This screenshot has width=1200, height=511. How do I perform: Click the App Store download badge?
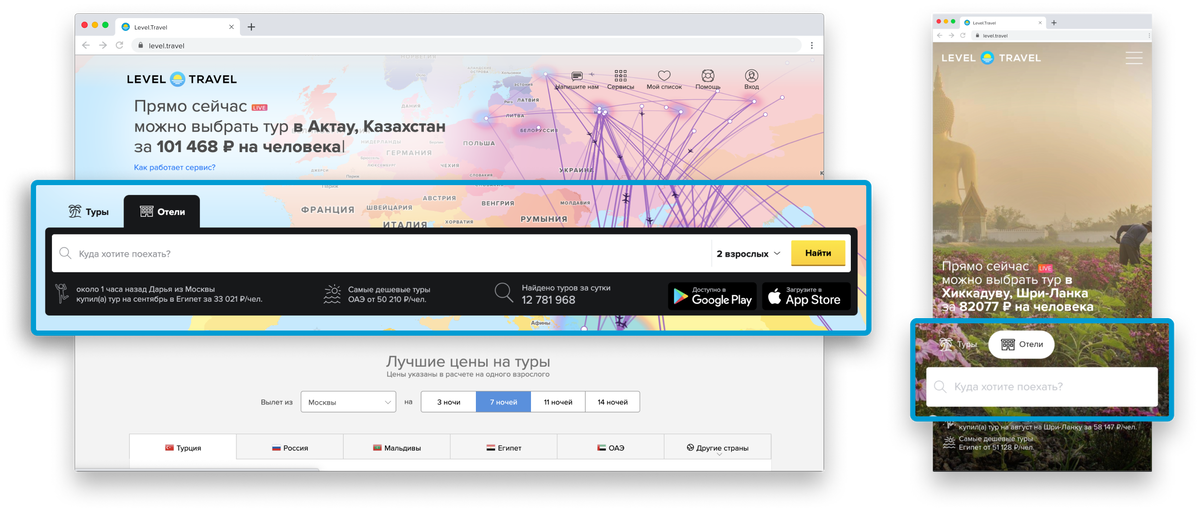[806, 296]
